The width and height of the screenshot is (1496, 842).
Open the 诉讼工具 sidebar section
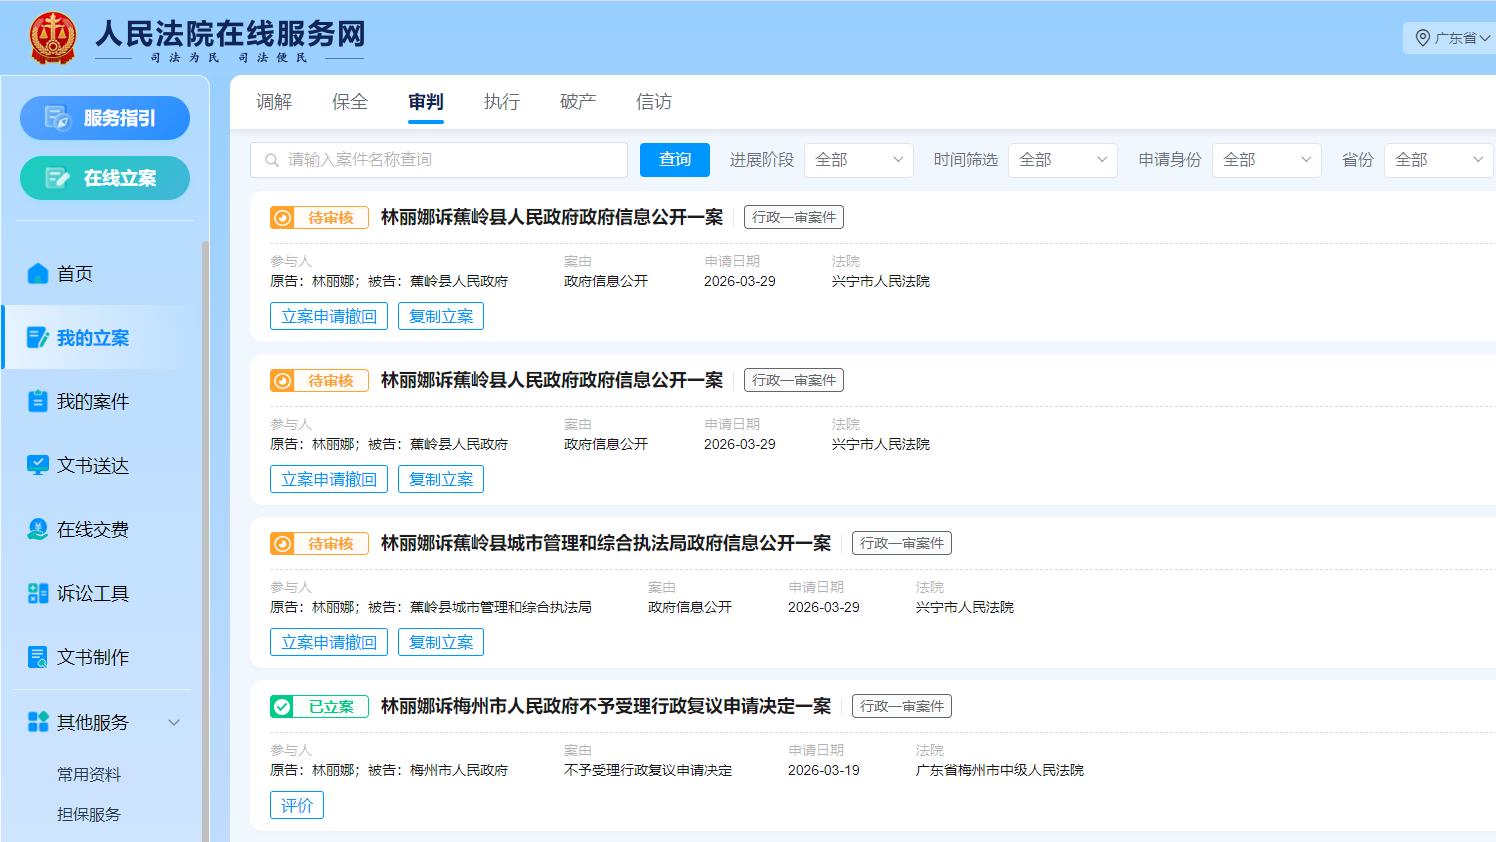[x=87, y=593]
